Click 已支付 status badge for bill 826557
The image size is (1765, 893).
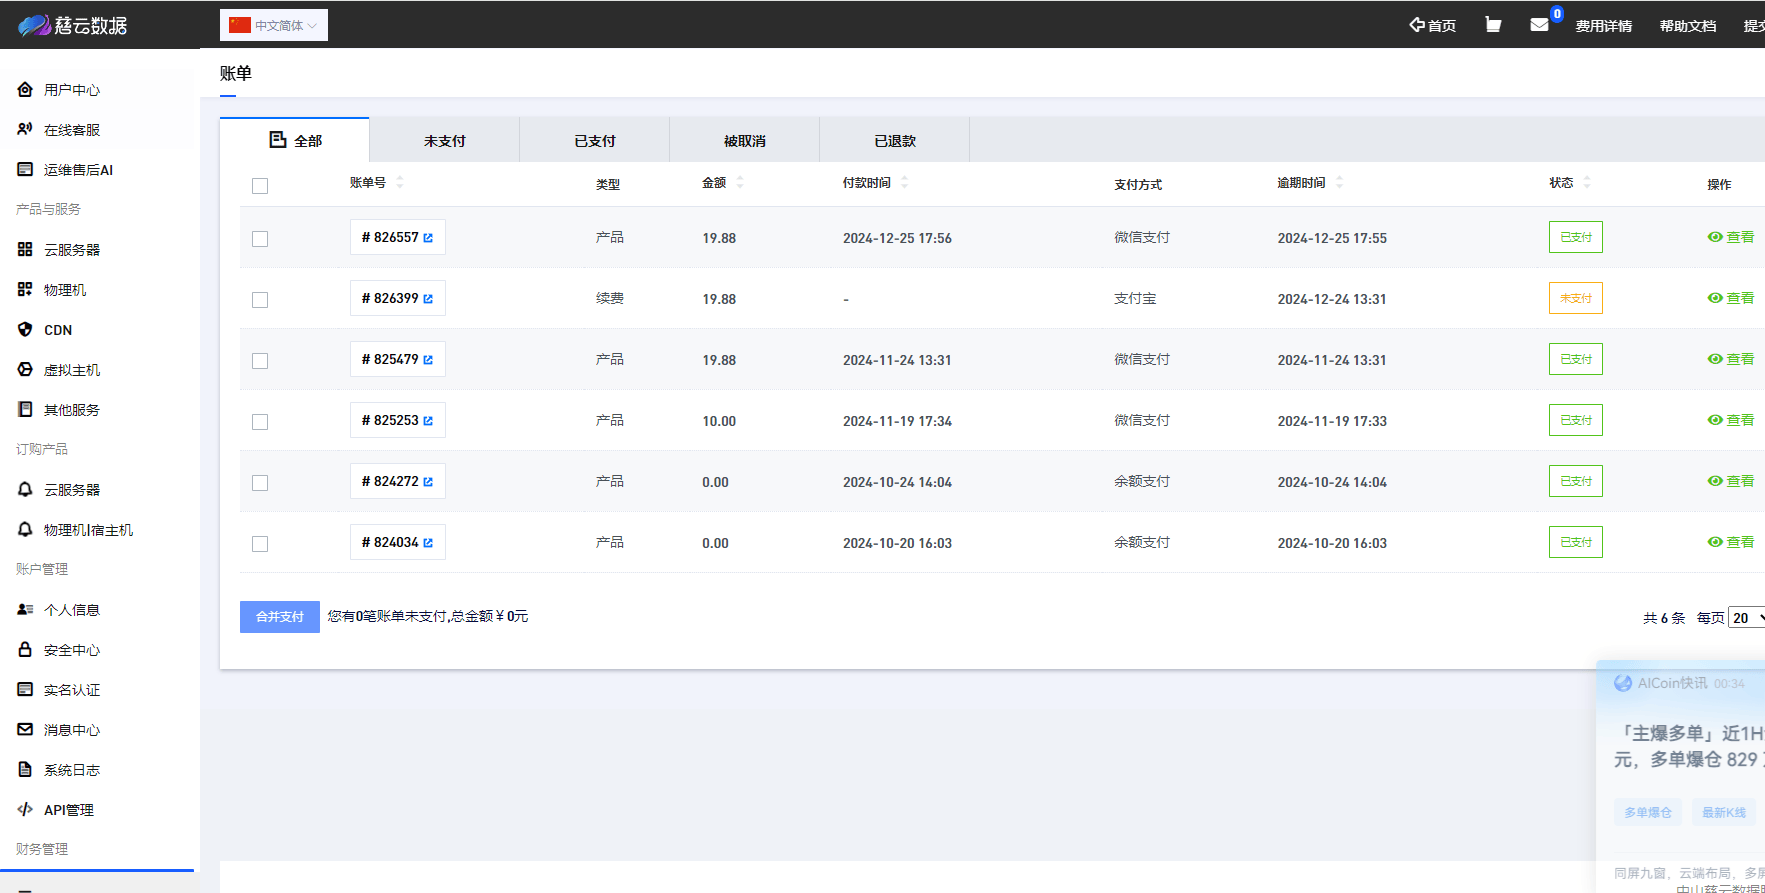(1576, 237)
